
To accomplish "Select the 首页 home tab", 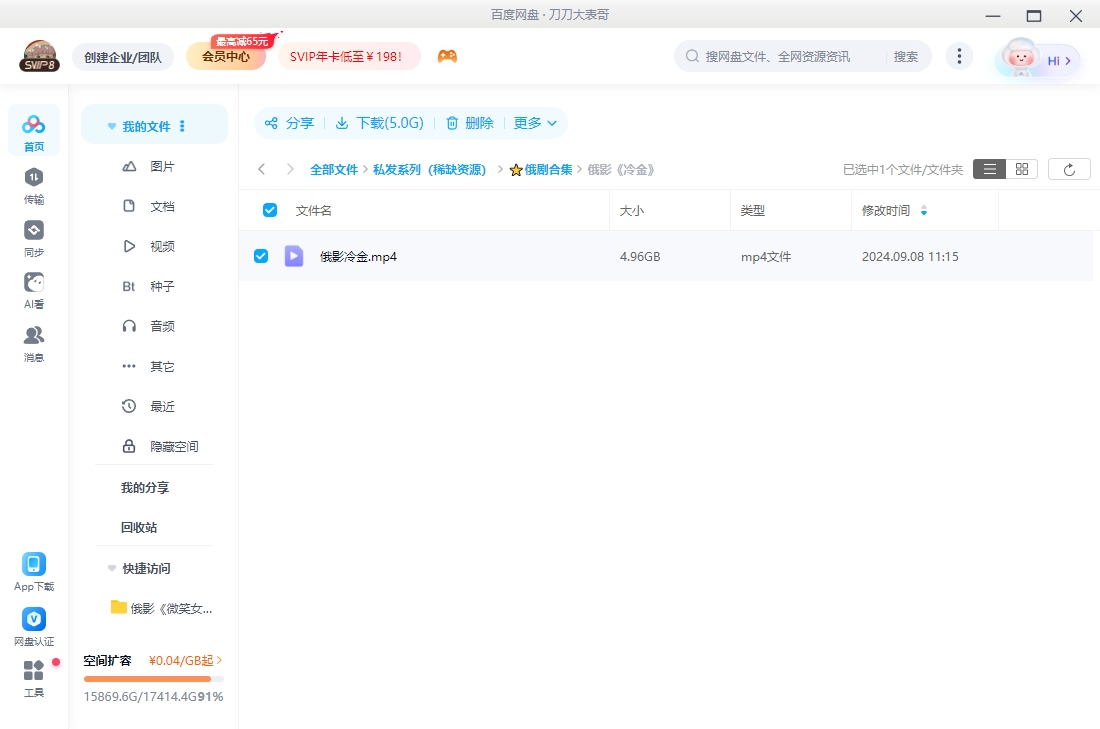I will pyautogui.click(x=33, y=130).
